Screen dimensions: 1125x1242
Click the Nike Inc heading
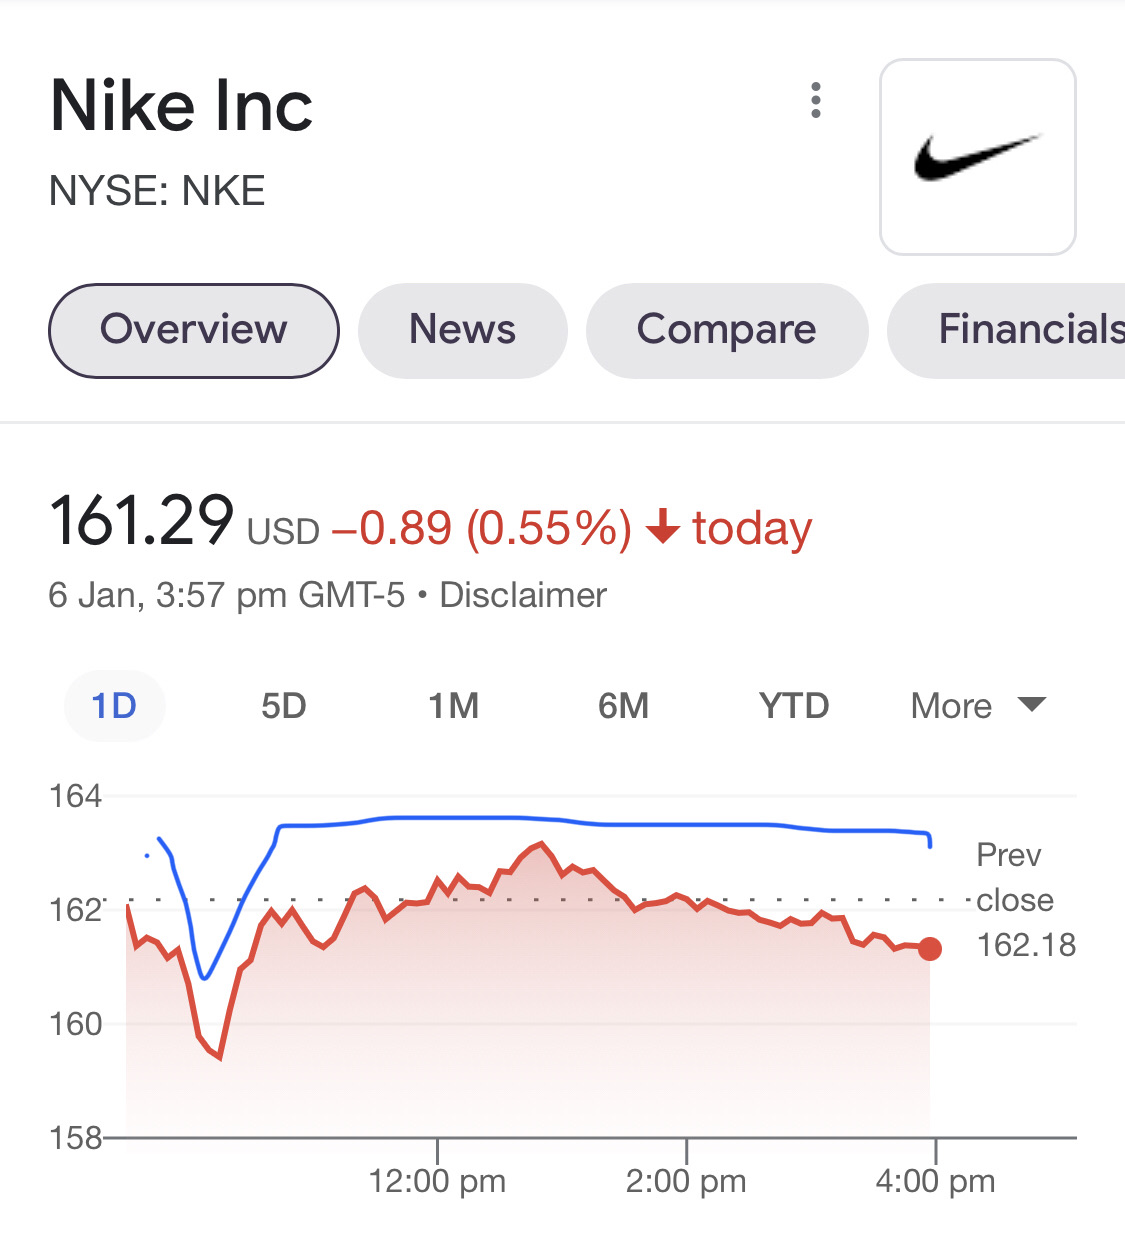click(182, 106)
